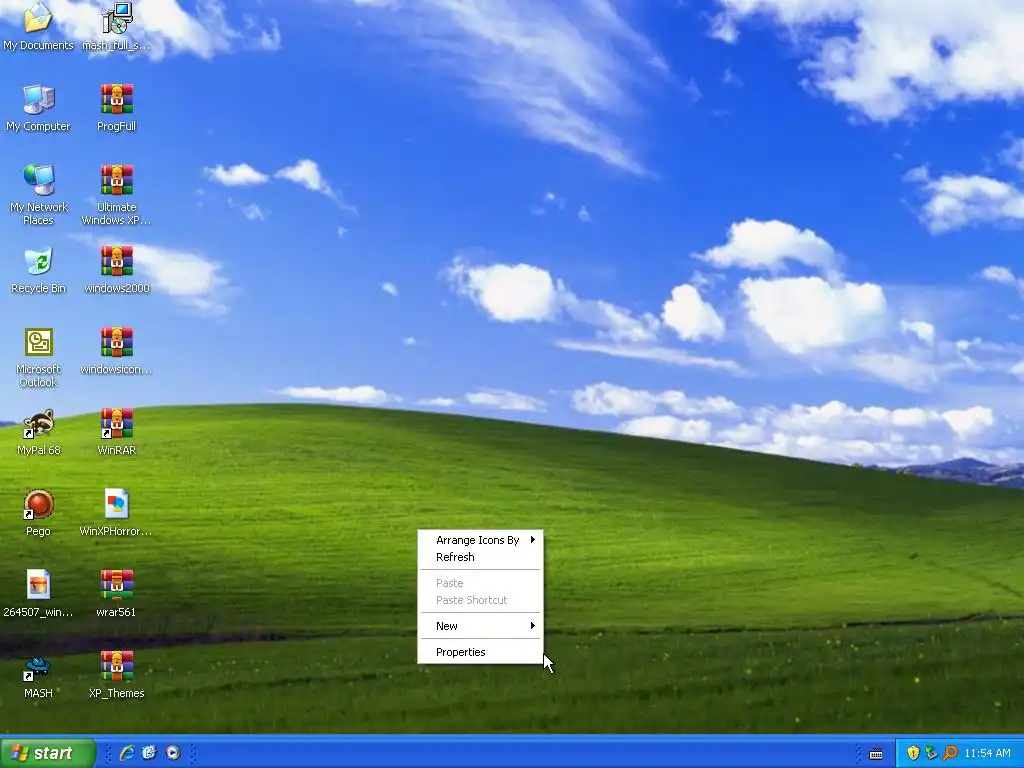Click the Arrange Icons By submenu arrow
Screen dimensions: 1024x768
[533, 539]
